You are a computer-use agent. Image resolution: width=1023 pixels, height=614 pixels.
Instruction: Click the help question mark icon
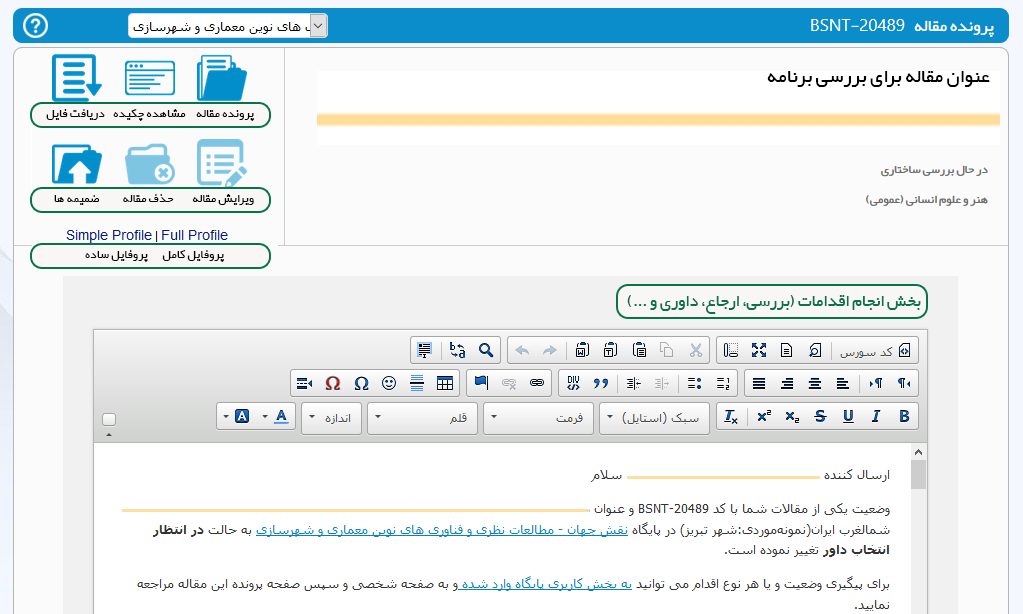(35, 26)
